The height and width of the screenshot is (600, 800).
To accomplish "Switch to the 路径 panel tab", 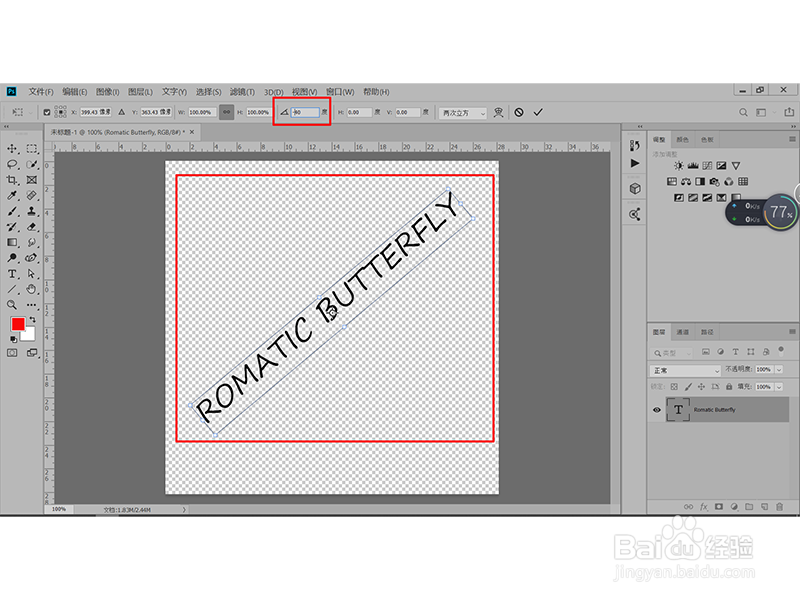I will tap(707, 332).
